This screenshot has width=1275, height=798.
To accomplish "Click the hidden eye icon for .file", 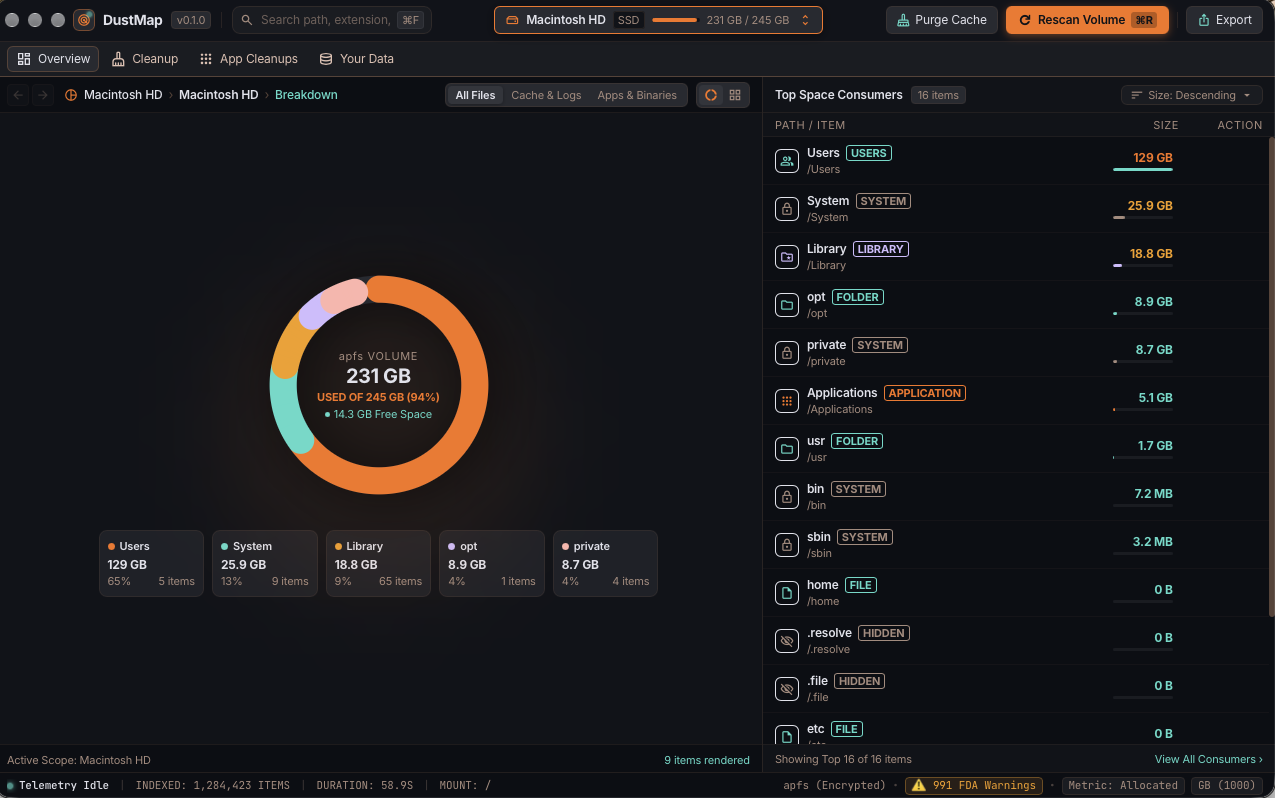I will point(787,689).
